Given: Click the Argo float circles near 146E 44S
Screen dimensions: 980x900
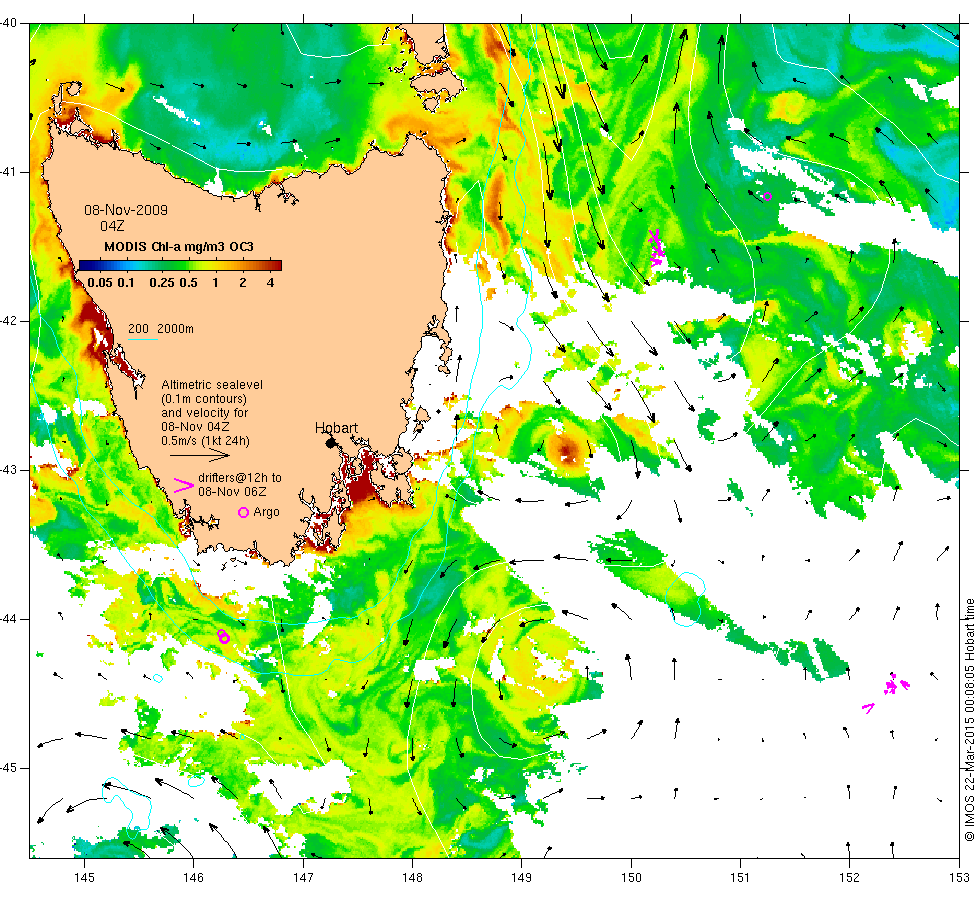Looking at the screenshot, I should [x=224, y=637].
